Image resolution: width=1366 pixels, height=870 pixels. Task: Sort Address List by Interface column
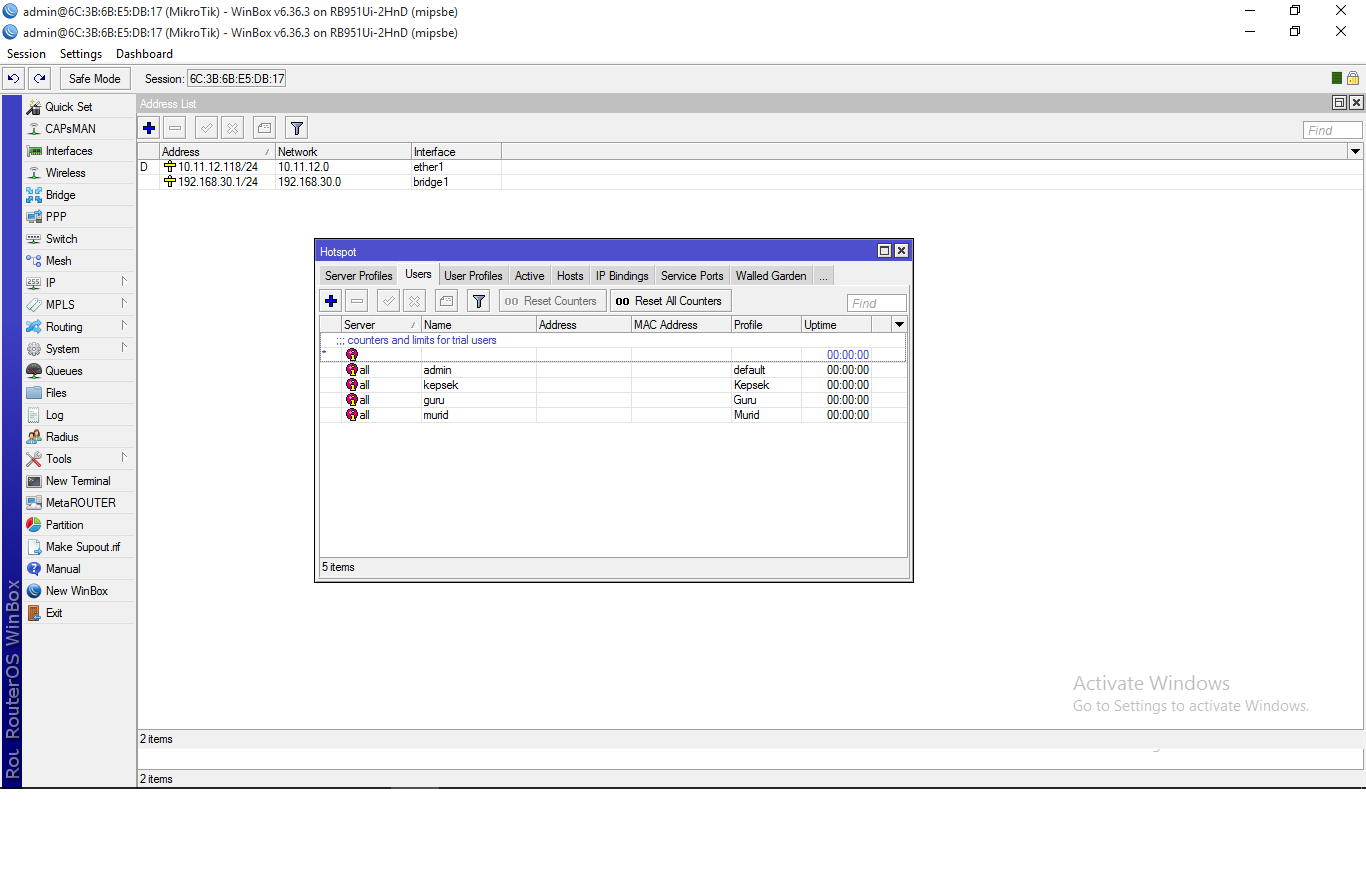[x=456, y=152]
